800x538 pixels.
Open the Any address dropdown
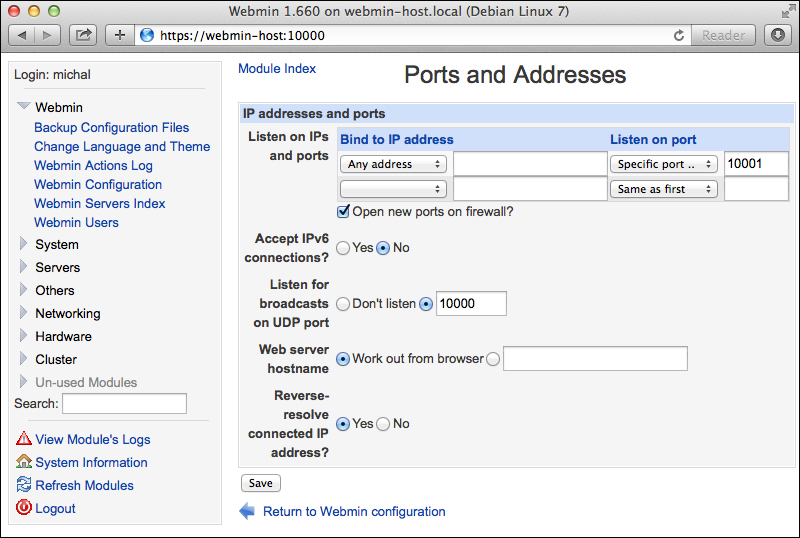pos(393,164)
